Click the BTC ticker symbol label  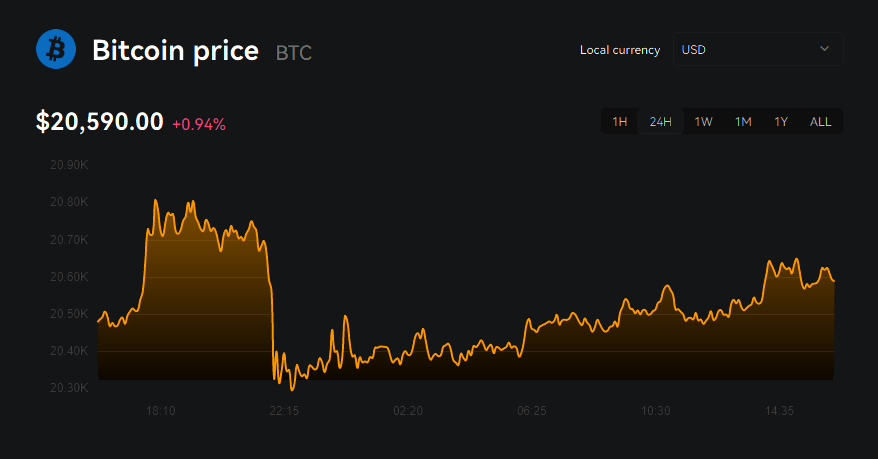tap(293, 52)
